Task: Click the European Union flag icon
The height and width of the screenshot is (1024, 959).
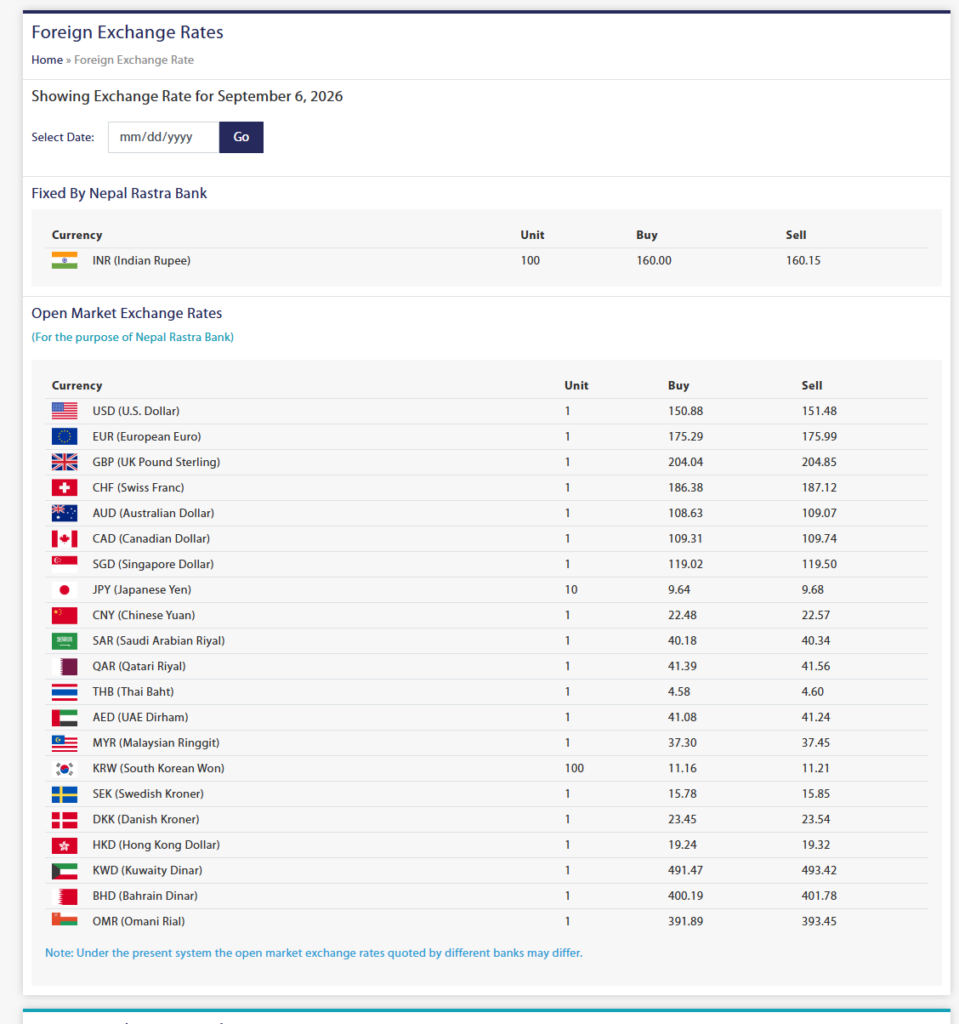Action: pyautogui.click(x=65, y=436)
